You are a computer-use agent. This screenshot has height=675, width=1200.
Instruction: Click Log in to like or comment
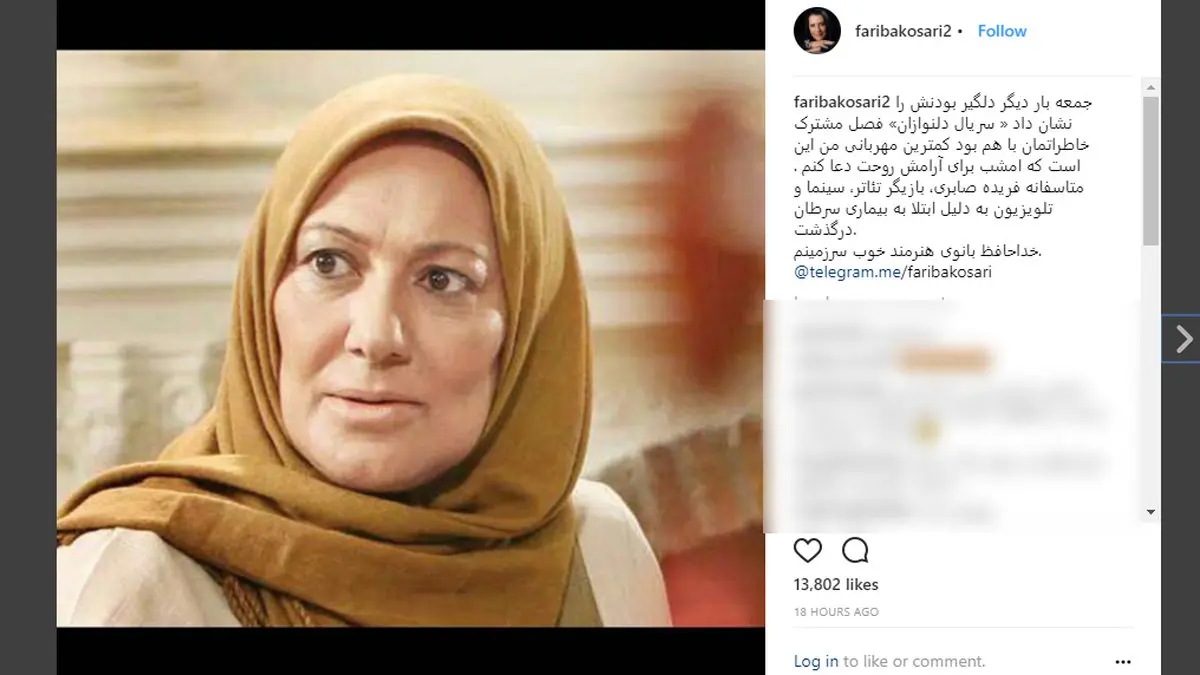pyautogui.click(x=816, y=661)
